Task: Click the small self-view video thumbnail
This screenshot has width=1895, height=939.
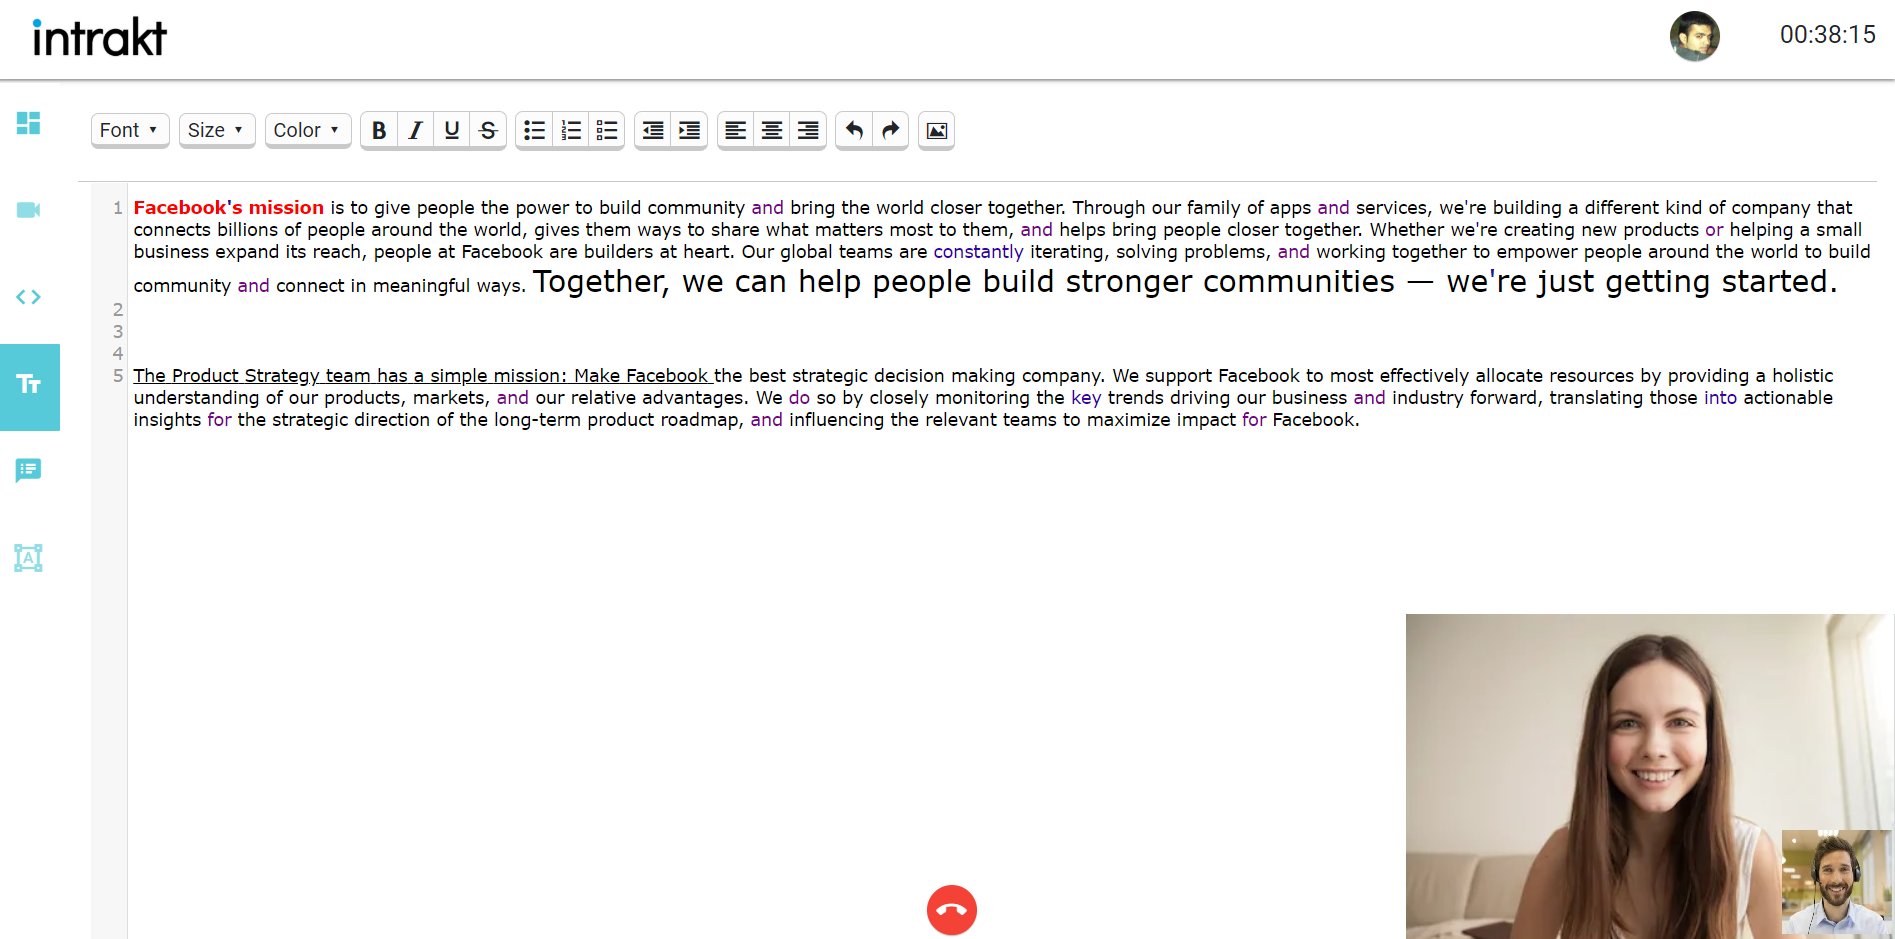Action: click(1837, 883)
